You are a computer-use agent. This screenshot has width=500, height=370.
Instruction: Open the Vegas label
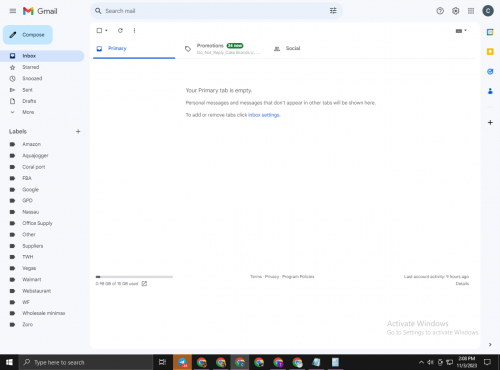coord(42,268)
